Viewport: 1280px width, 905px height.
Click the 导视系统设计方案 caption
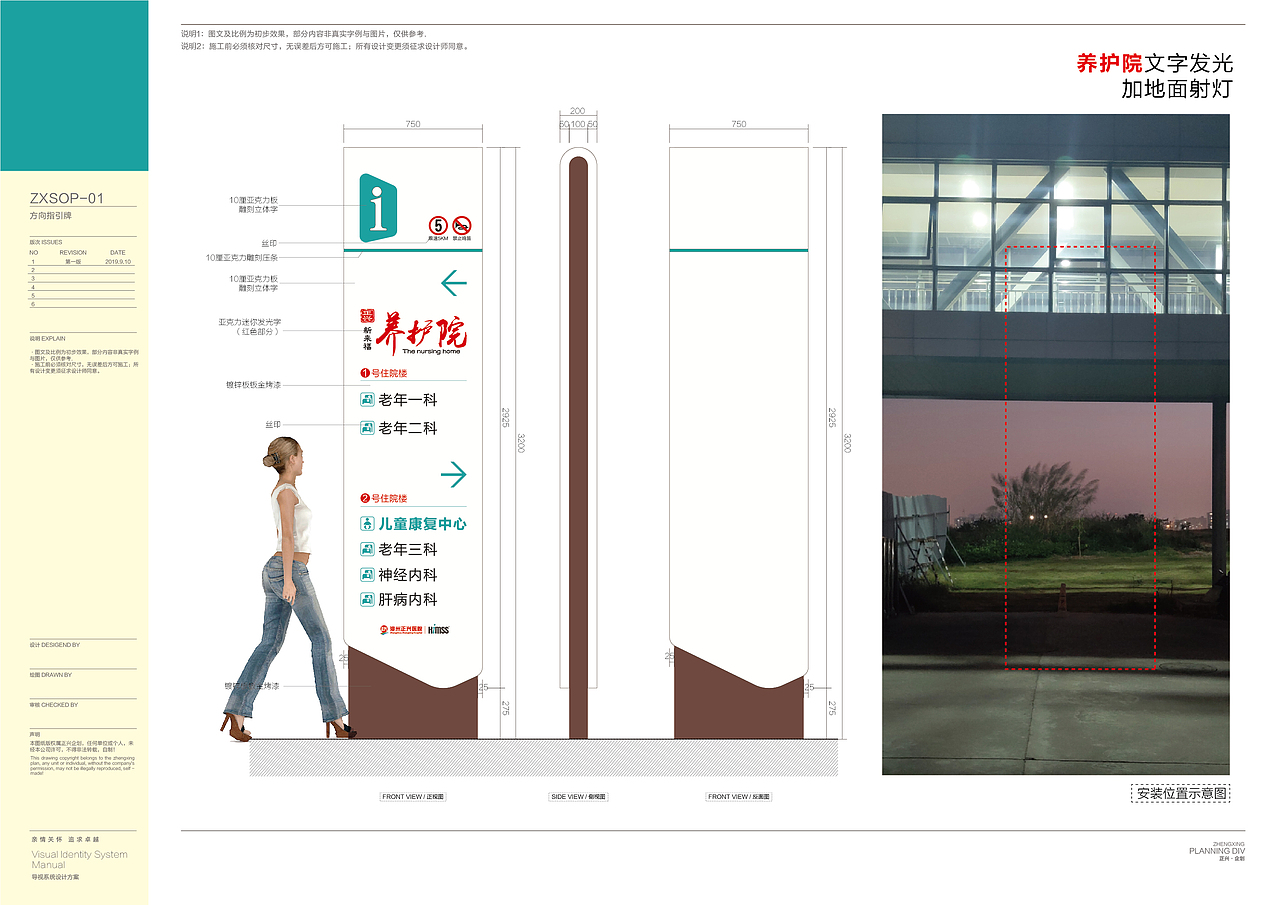(55, 877)
